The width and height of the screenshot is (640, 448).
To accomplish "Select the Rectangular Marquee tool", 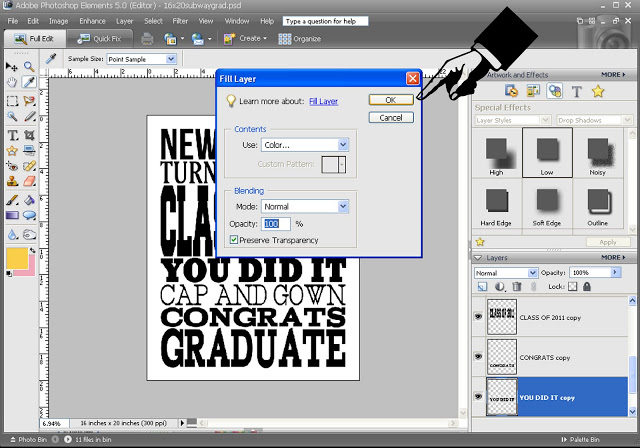I will tap(12, 100).
